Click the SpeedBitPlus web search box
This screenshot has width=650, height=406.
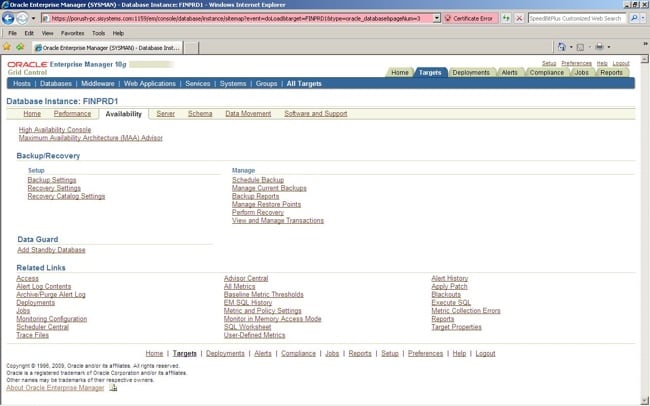576,19
